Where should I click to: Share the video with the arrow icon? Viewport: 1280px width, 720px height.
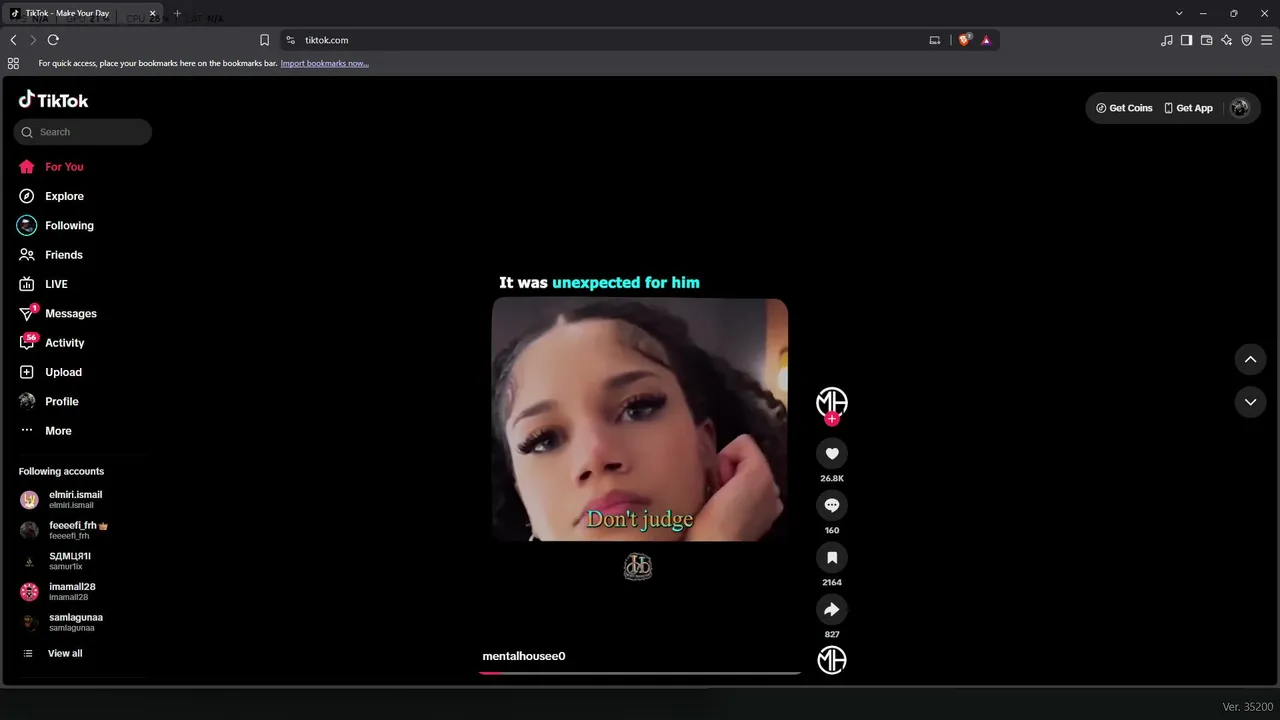[x=832, y=610]
